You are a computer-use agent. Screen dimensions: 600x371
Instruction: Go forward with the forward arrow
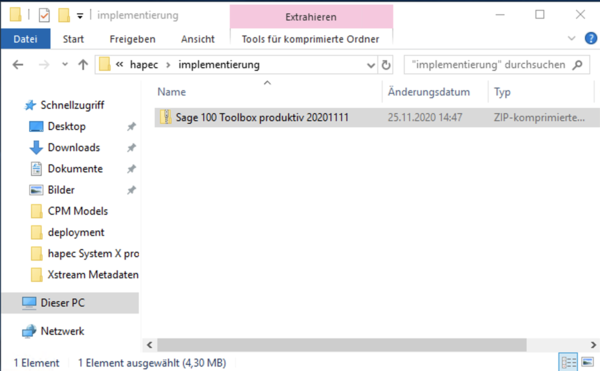[44, 65]
